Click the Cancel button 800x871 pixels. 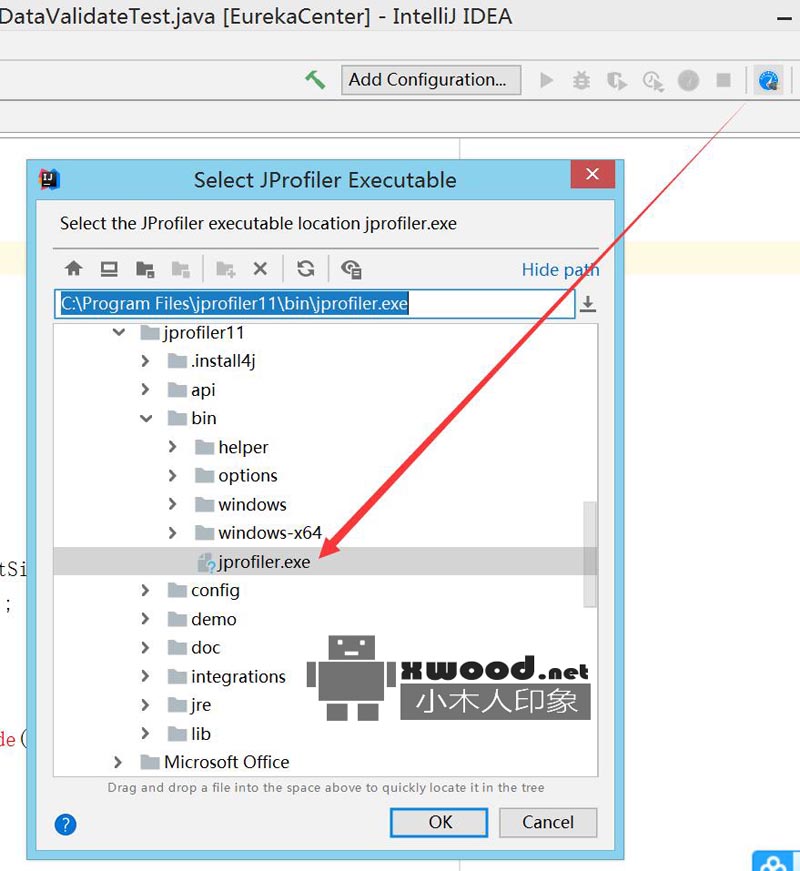(548, 822)
